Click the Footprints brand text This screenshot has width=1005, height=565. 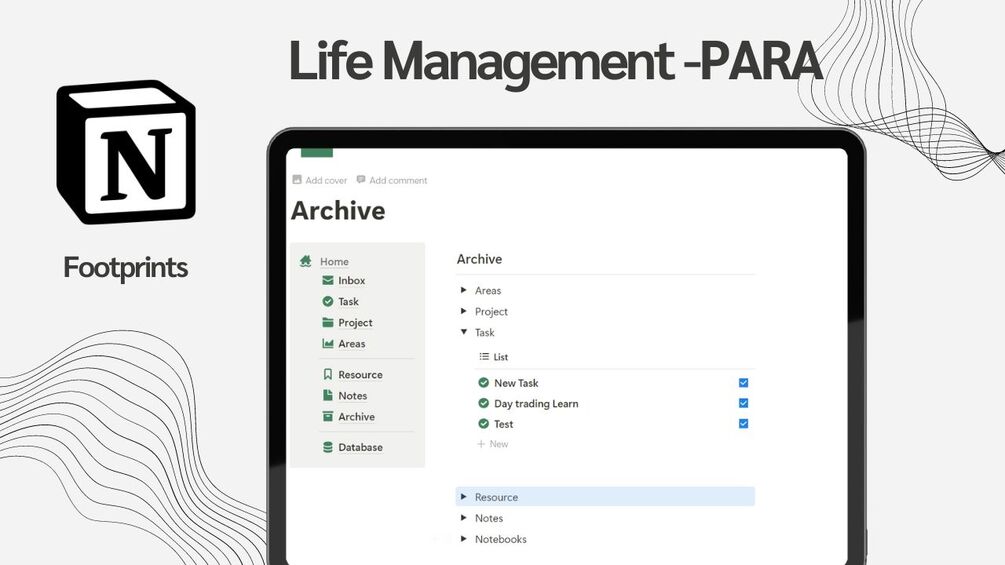coord(126,268)
